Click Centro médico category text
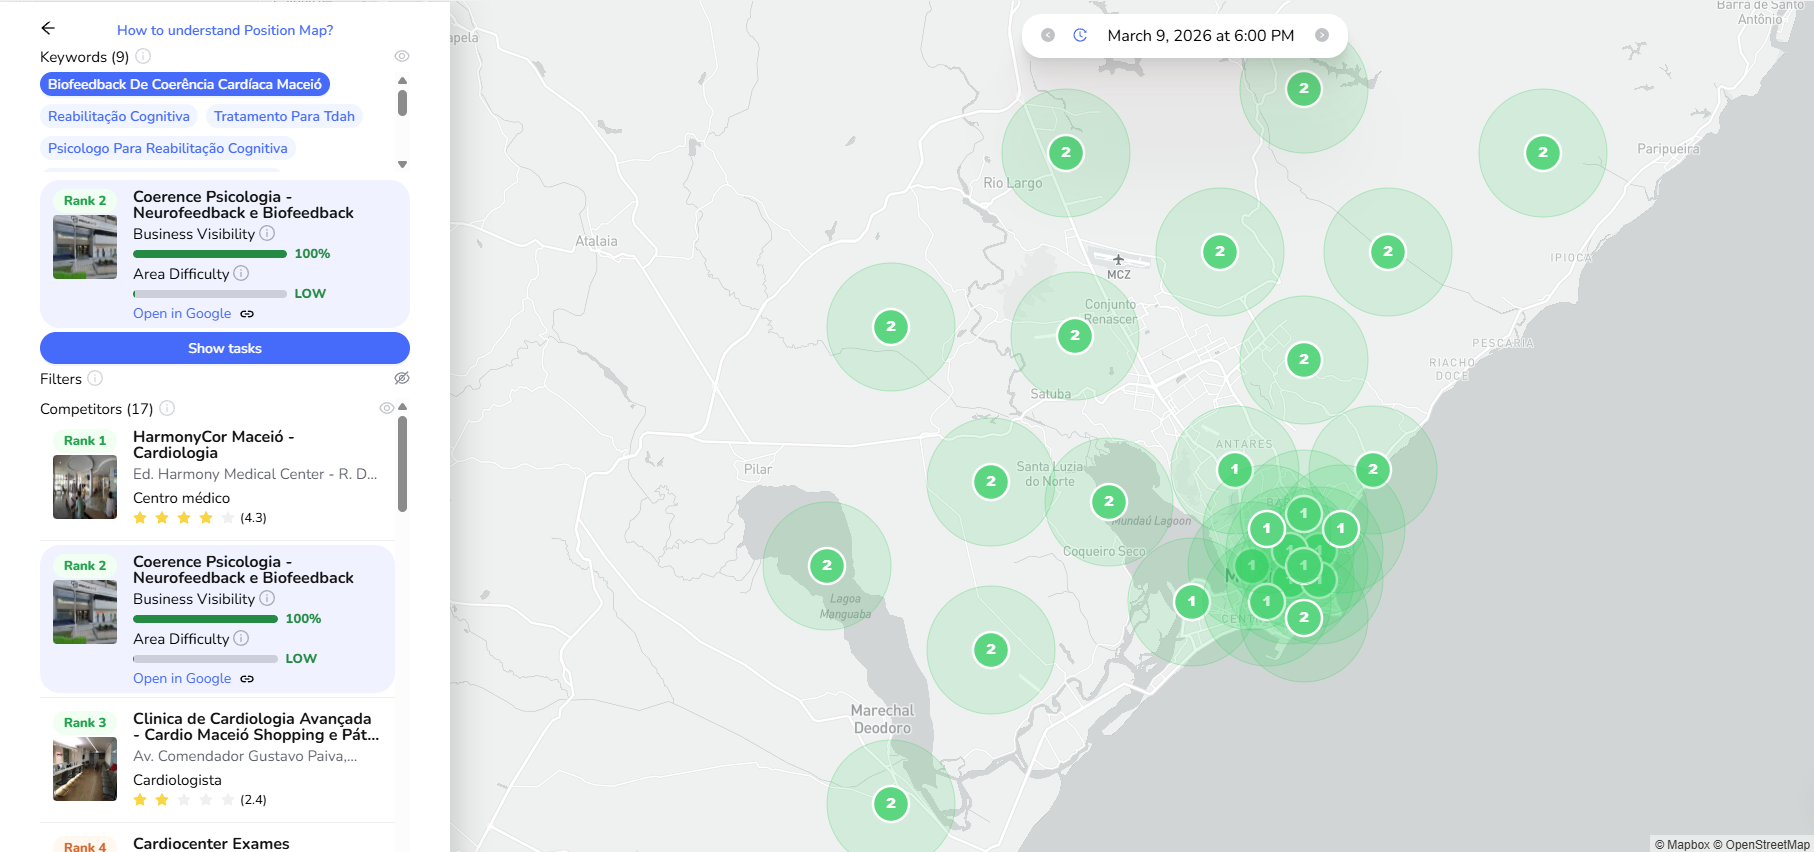The height and width of the screenshot is (852, 1814). tap(181, 497)
